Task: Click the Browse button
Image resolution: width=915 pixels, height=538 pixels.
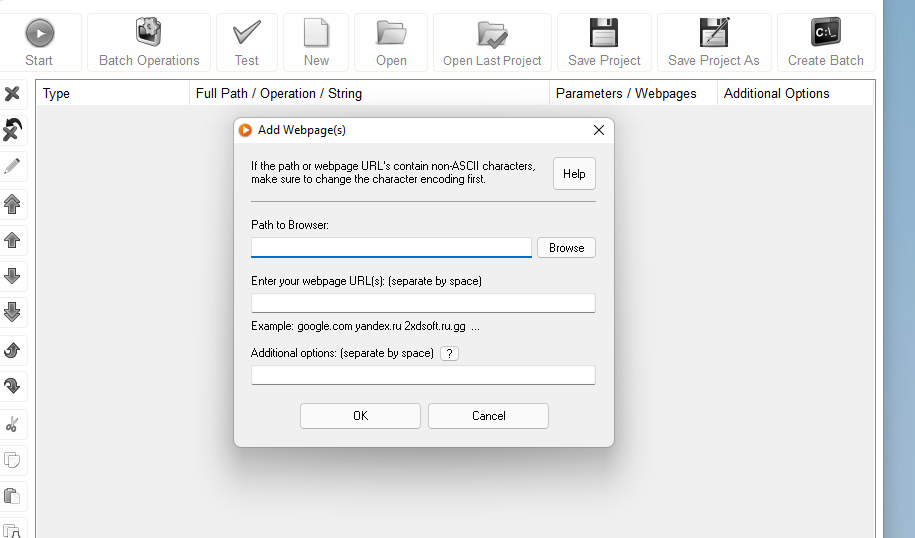Action: [x=566, y=248]
